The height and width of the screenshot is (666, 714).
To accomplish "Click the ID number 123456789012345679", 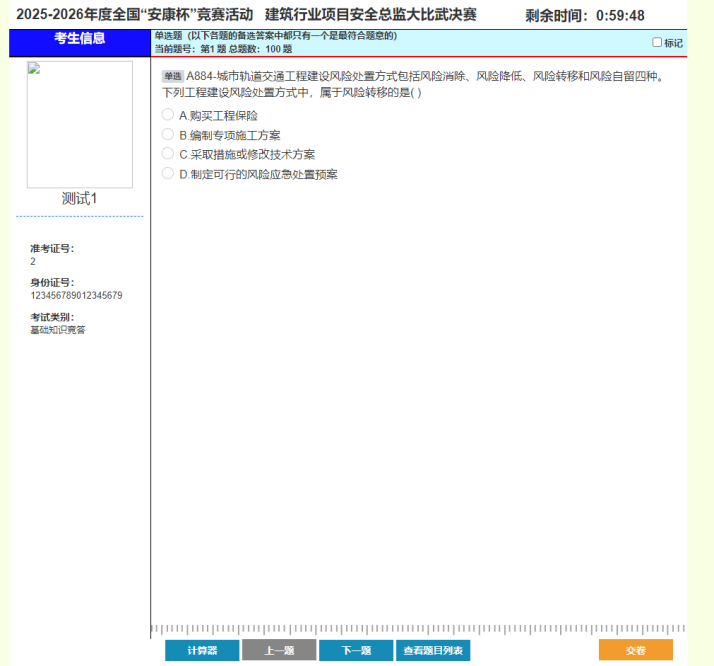I will (x=76, y=295).
